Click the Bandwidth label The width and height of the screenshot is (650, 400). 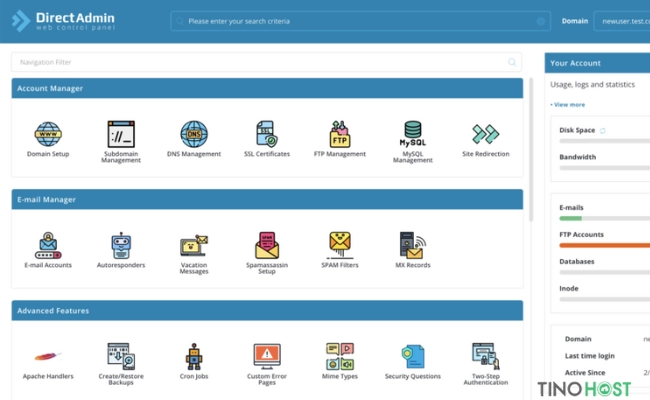577,157
